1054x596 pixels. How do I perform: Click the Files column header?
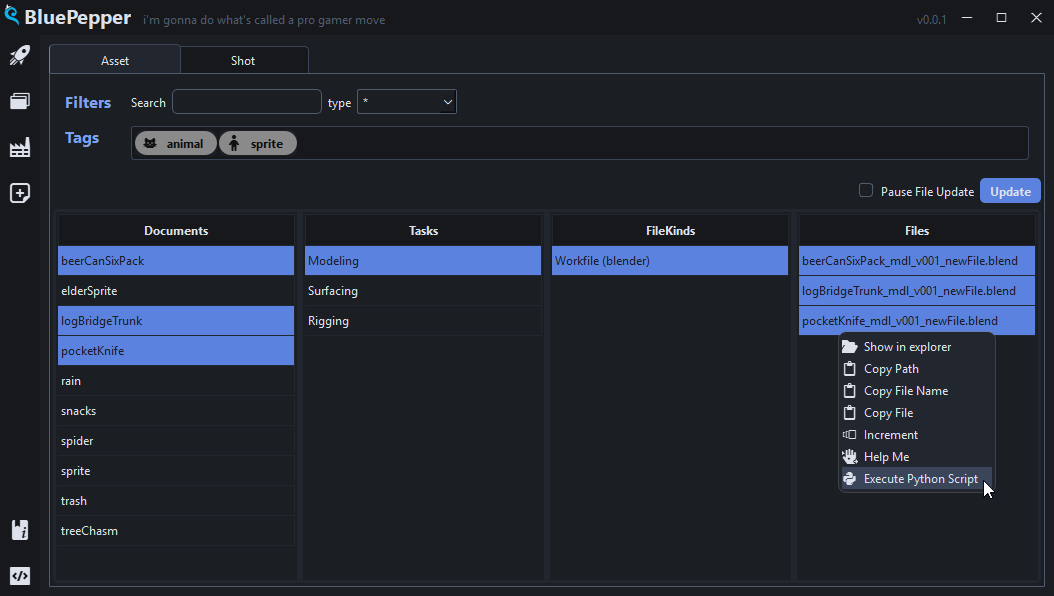(x=917, y=230)
